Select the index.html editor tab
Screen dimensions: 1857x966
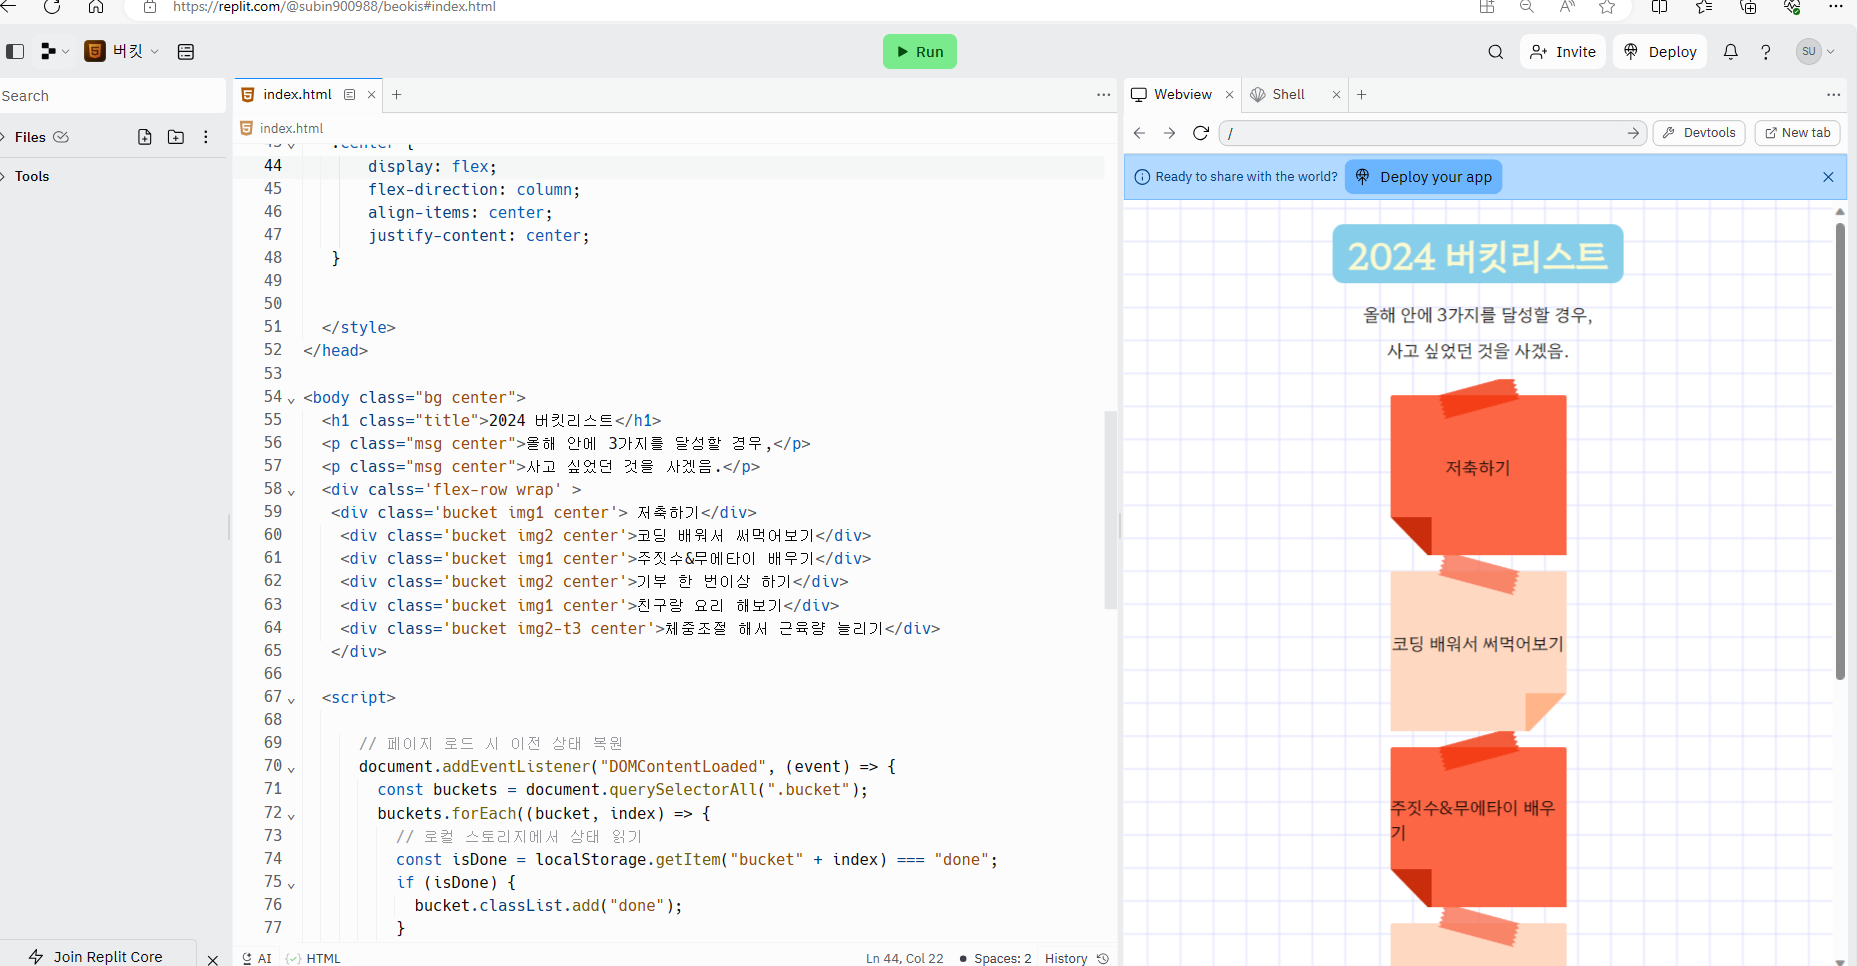[x=297, y=94]
